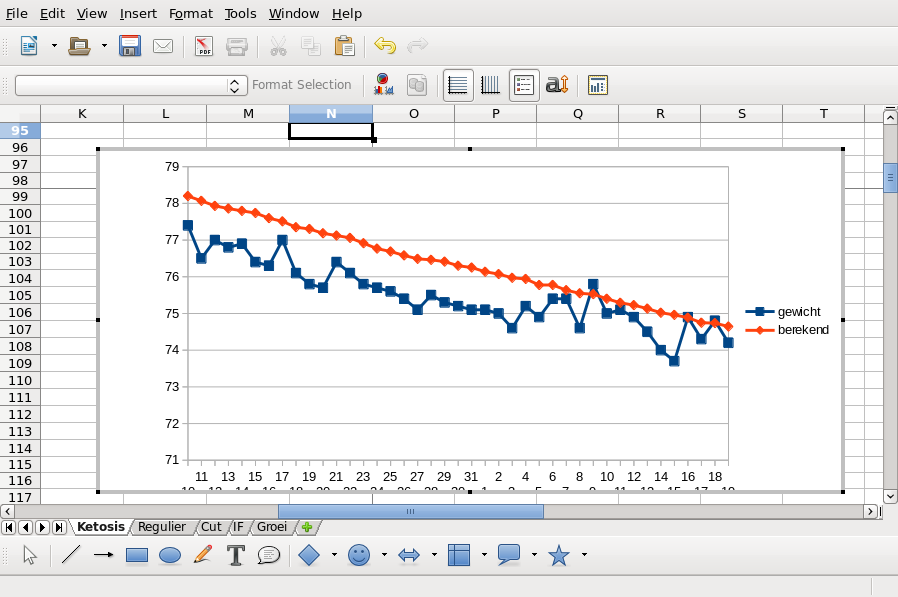Expand the Open file dropdown arrow
This screenshot has width=898, height=597.
click(104, 46)
